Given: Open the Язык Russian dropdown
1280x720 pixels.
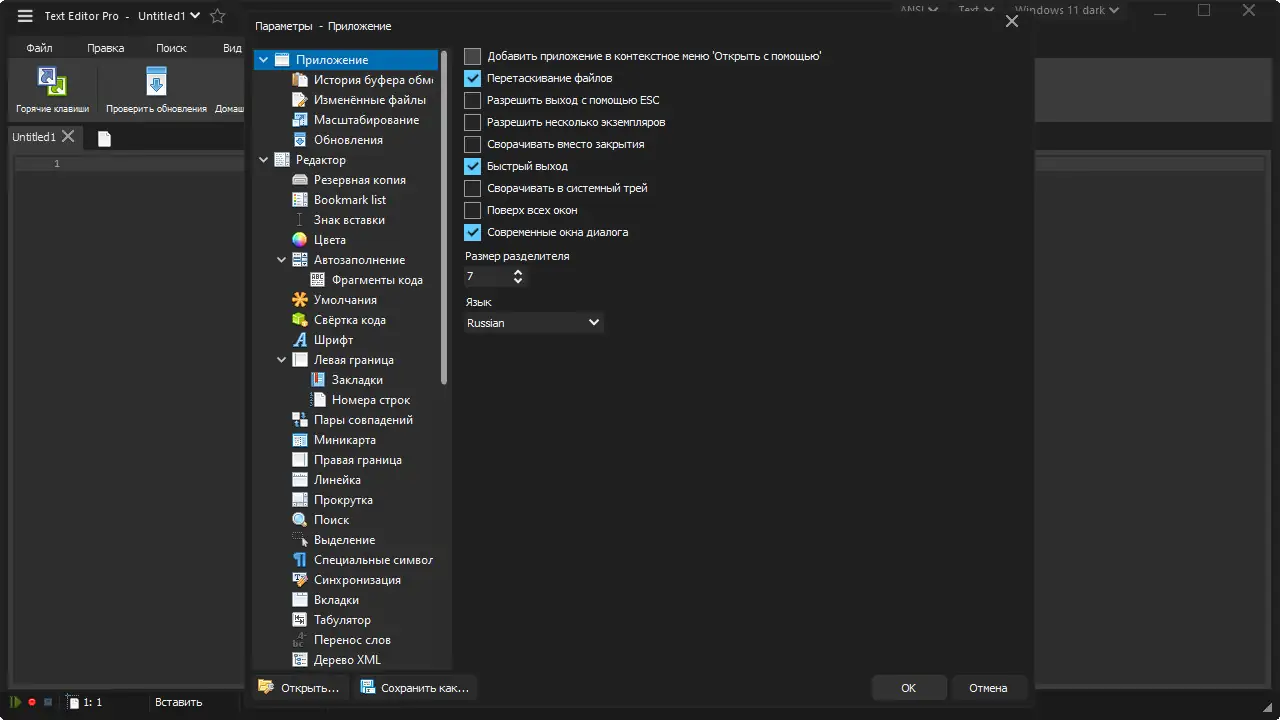Looking at the screenshot, I should pyautogui.click(x=534, y=323).
